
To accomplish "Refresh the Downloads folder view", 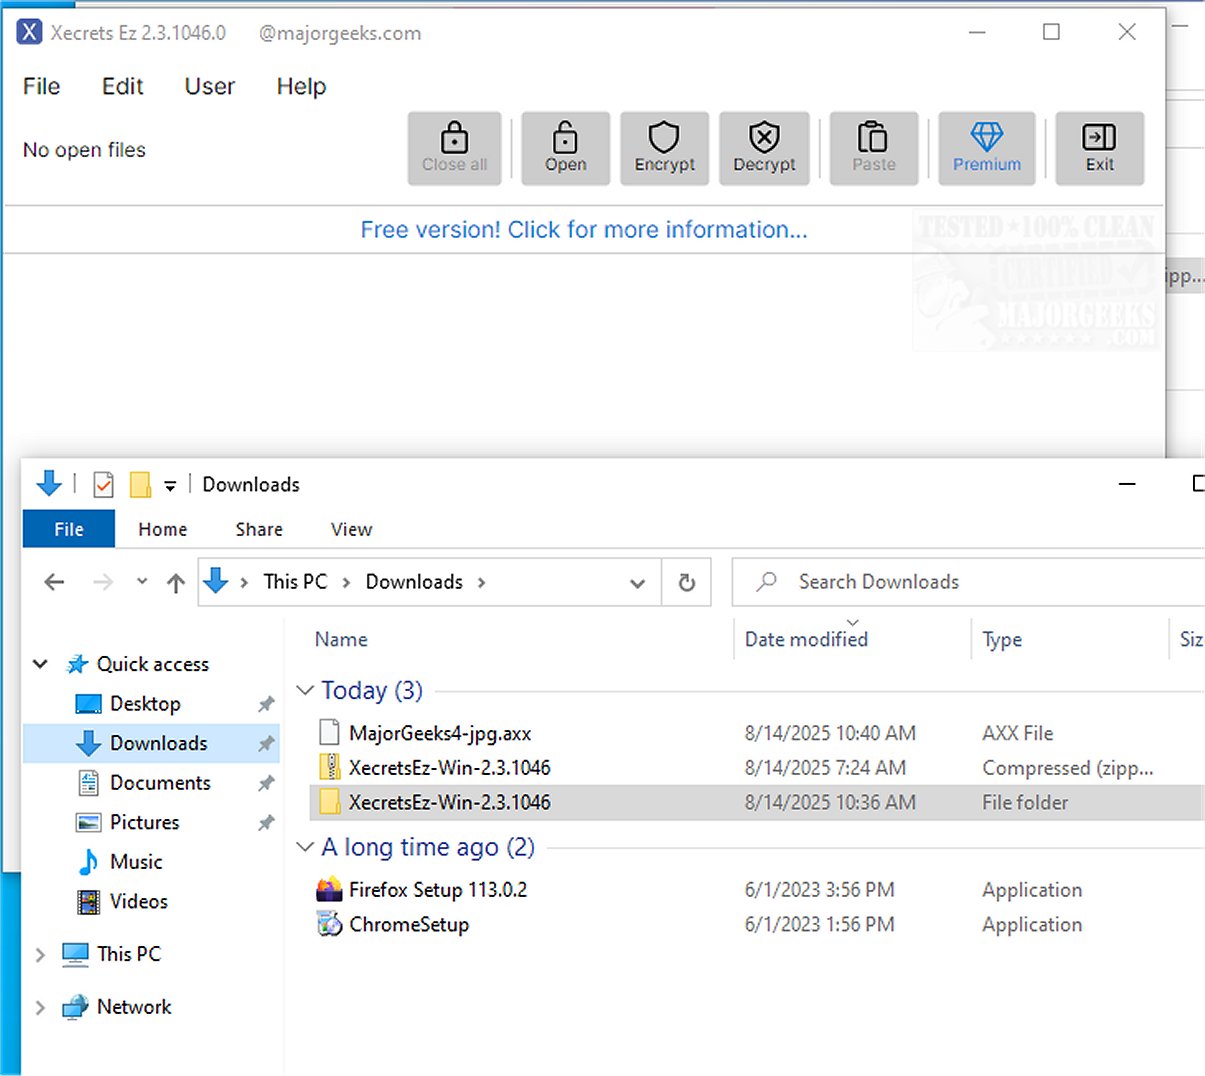I will tap(687, 583).
